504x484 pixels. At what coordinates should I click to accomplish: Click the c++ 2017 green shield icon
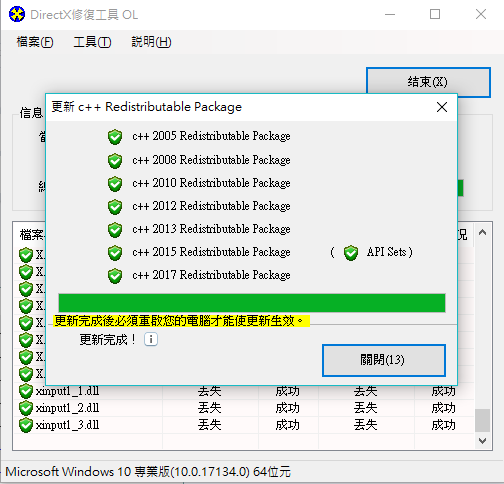tap(115, 276)
